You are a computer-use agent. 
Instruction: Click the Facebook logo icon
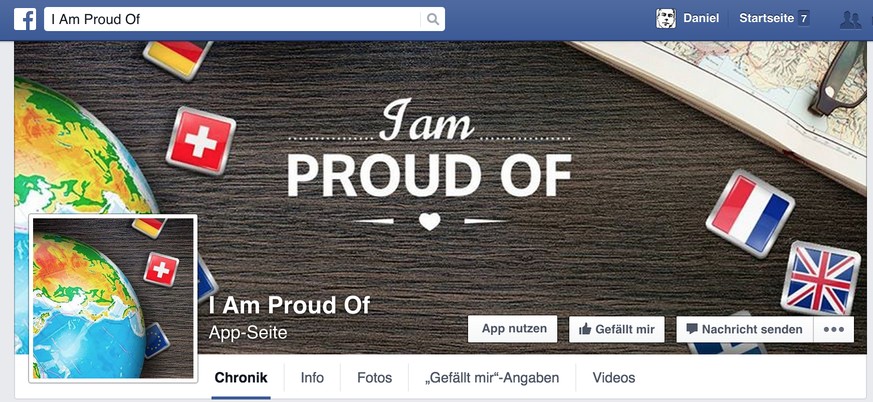pos(25,19)
